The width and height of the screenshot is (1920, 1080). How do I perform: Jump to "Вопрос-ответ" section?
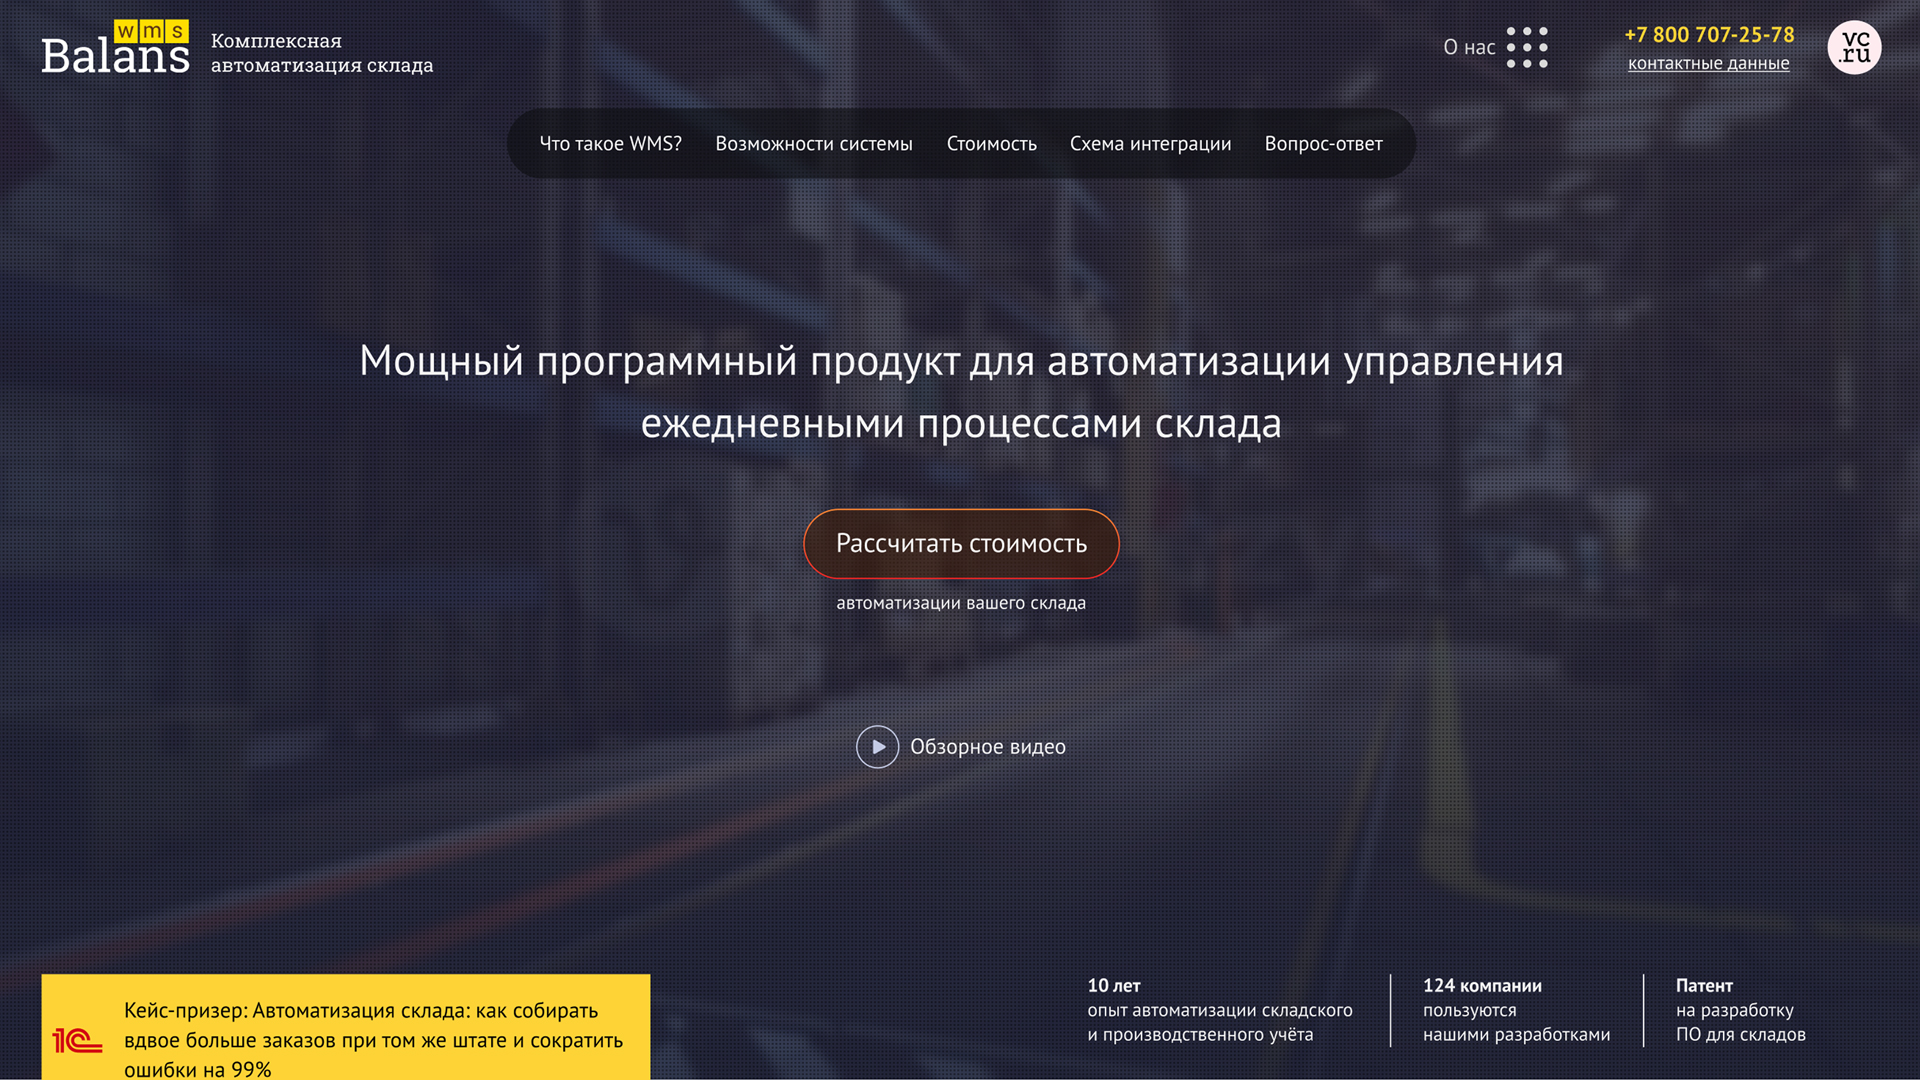1323,144
